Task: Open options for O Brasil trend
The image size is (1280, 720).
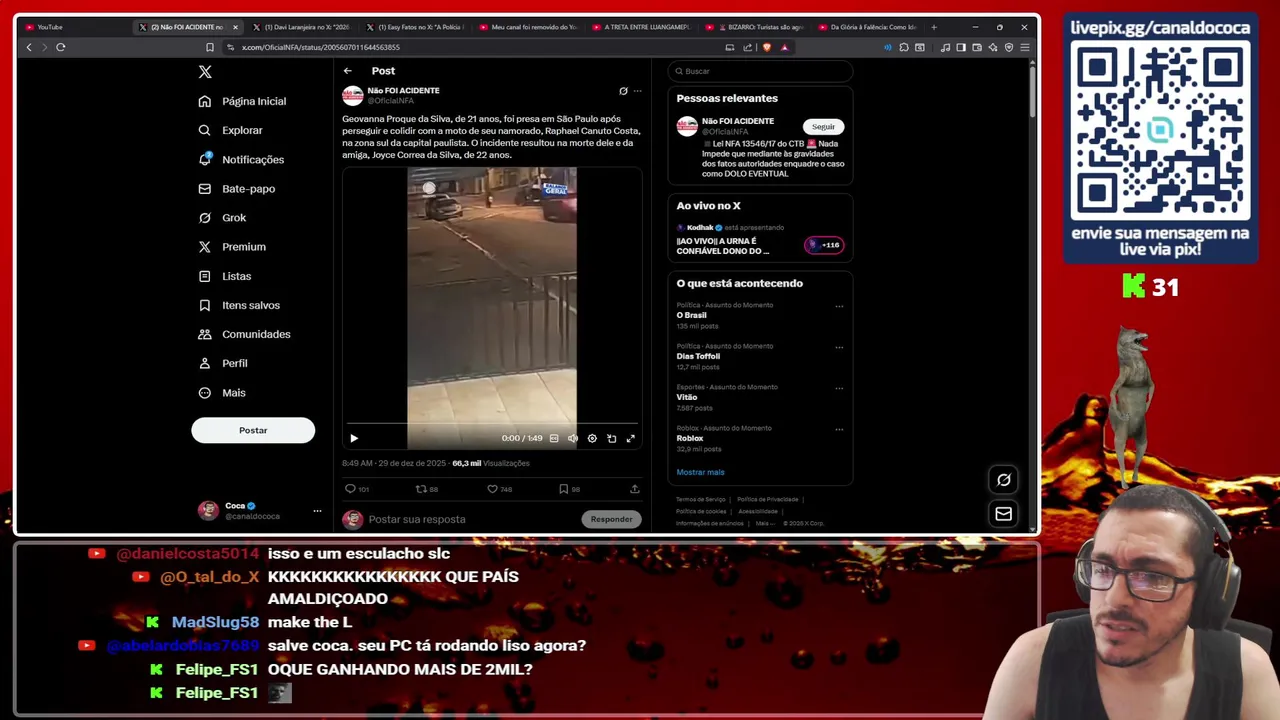Action: 839,307
